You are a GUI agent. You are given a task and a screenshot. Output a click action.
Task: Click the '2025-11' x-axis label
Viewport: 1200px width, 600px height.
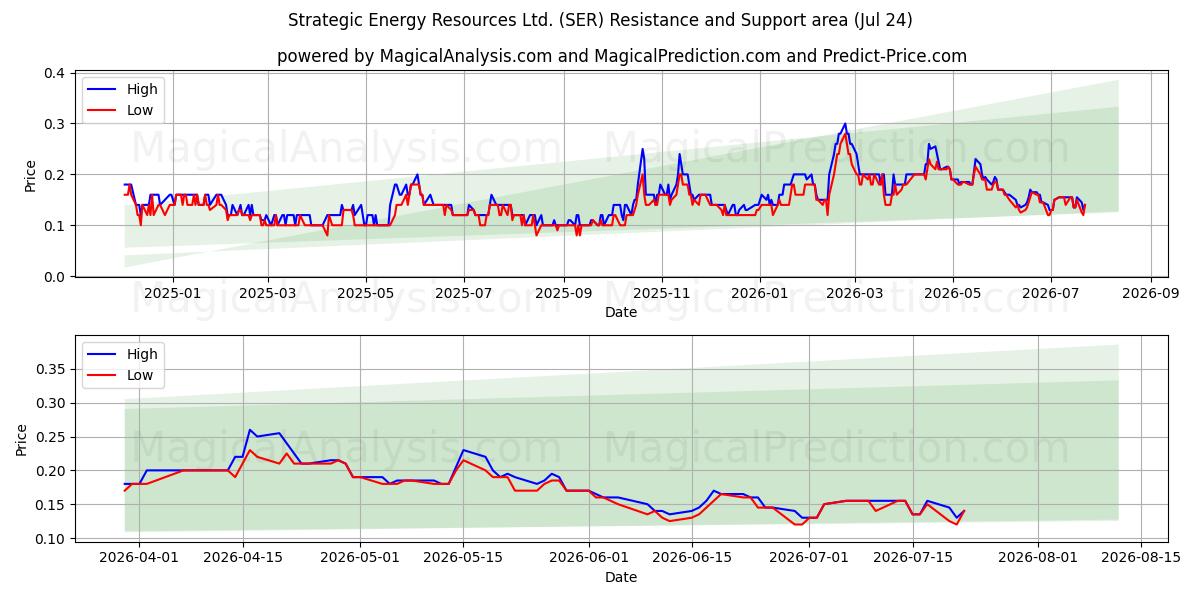click(661, 295)
